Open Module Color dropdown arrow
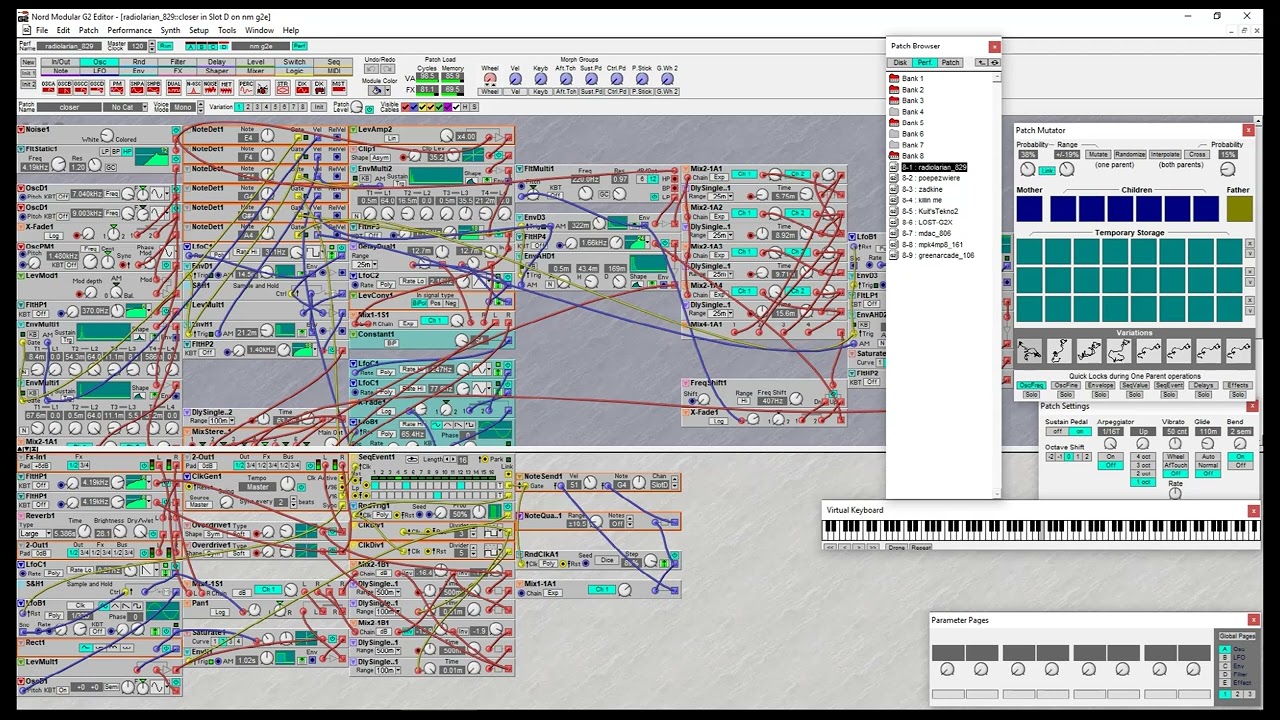 [x=387, y=90]
